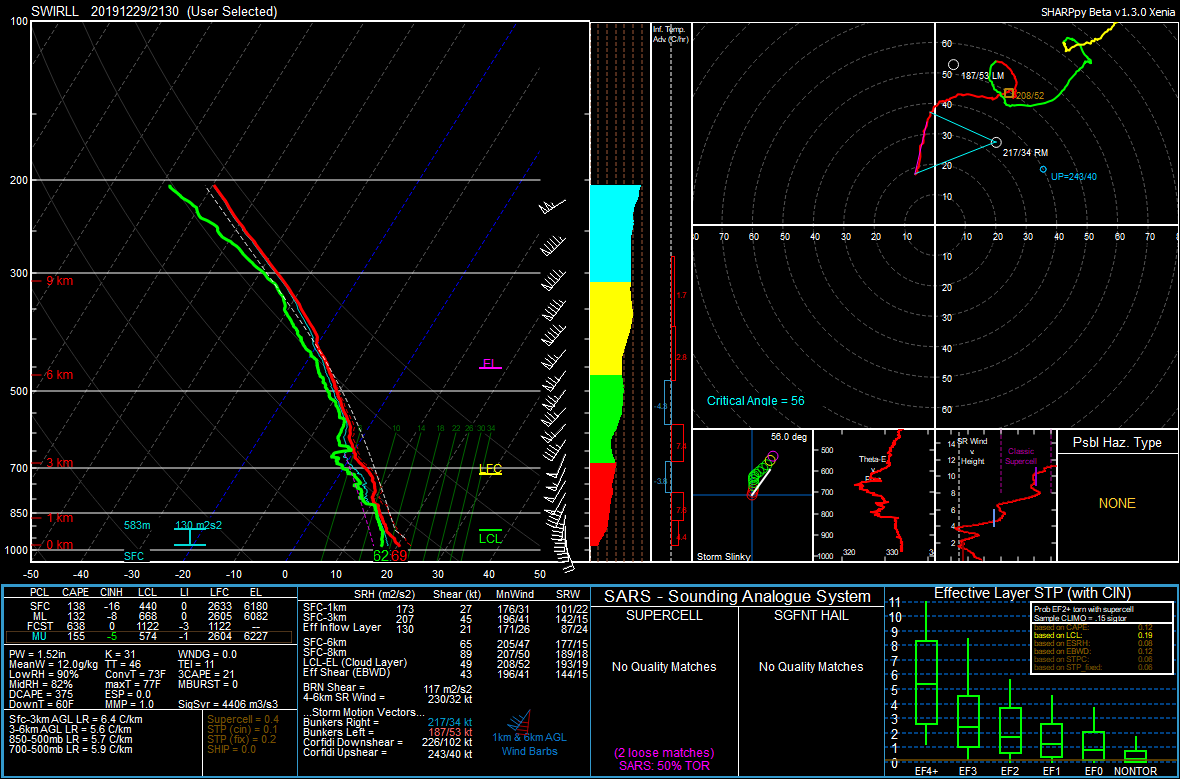Click the cyan effective inflow layer bracket
Screen dimensions: 1180x779
[x=189, y=537]
